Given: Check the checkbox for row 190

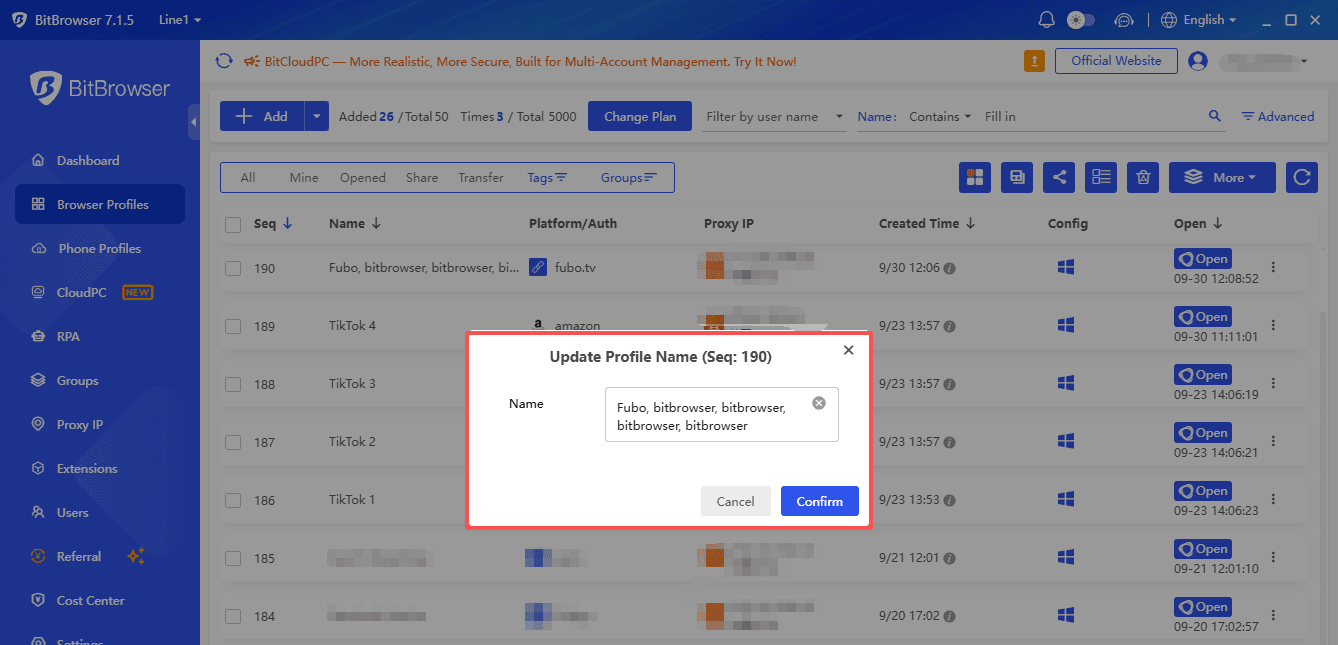Looking at the screenshot, I should 233,268.
